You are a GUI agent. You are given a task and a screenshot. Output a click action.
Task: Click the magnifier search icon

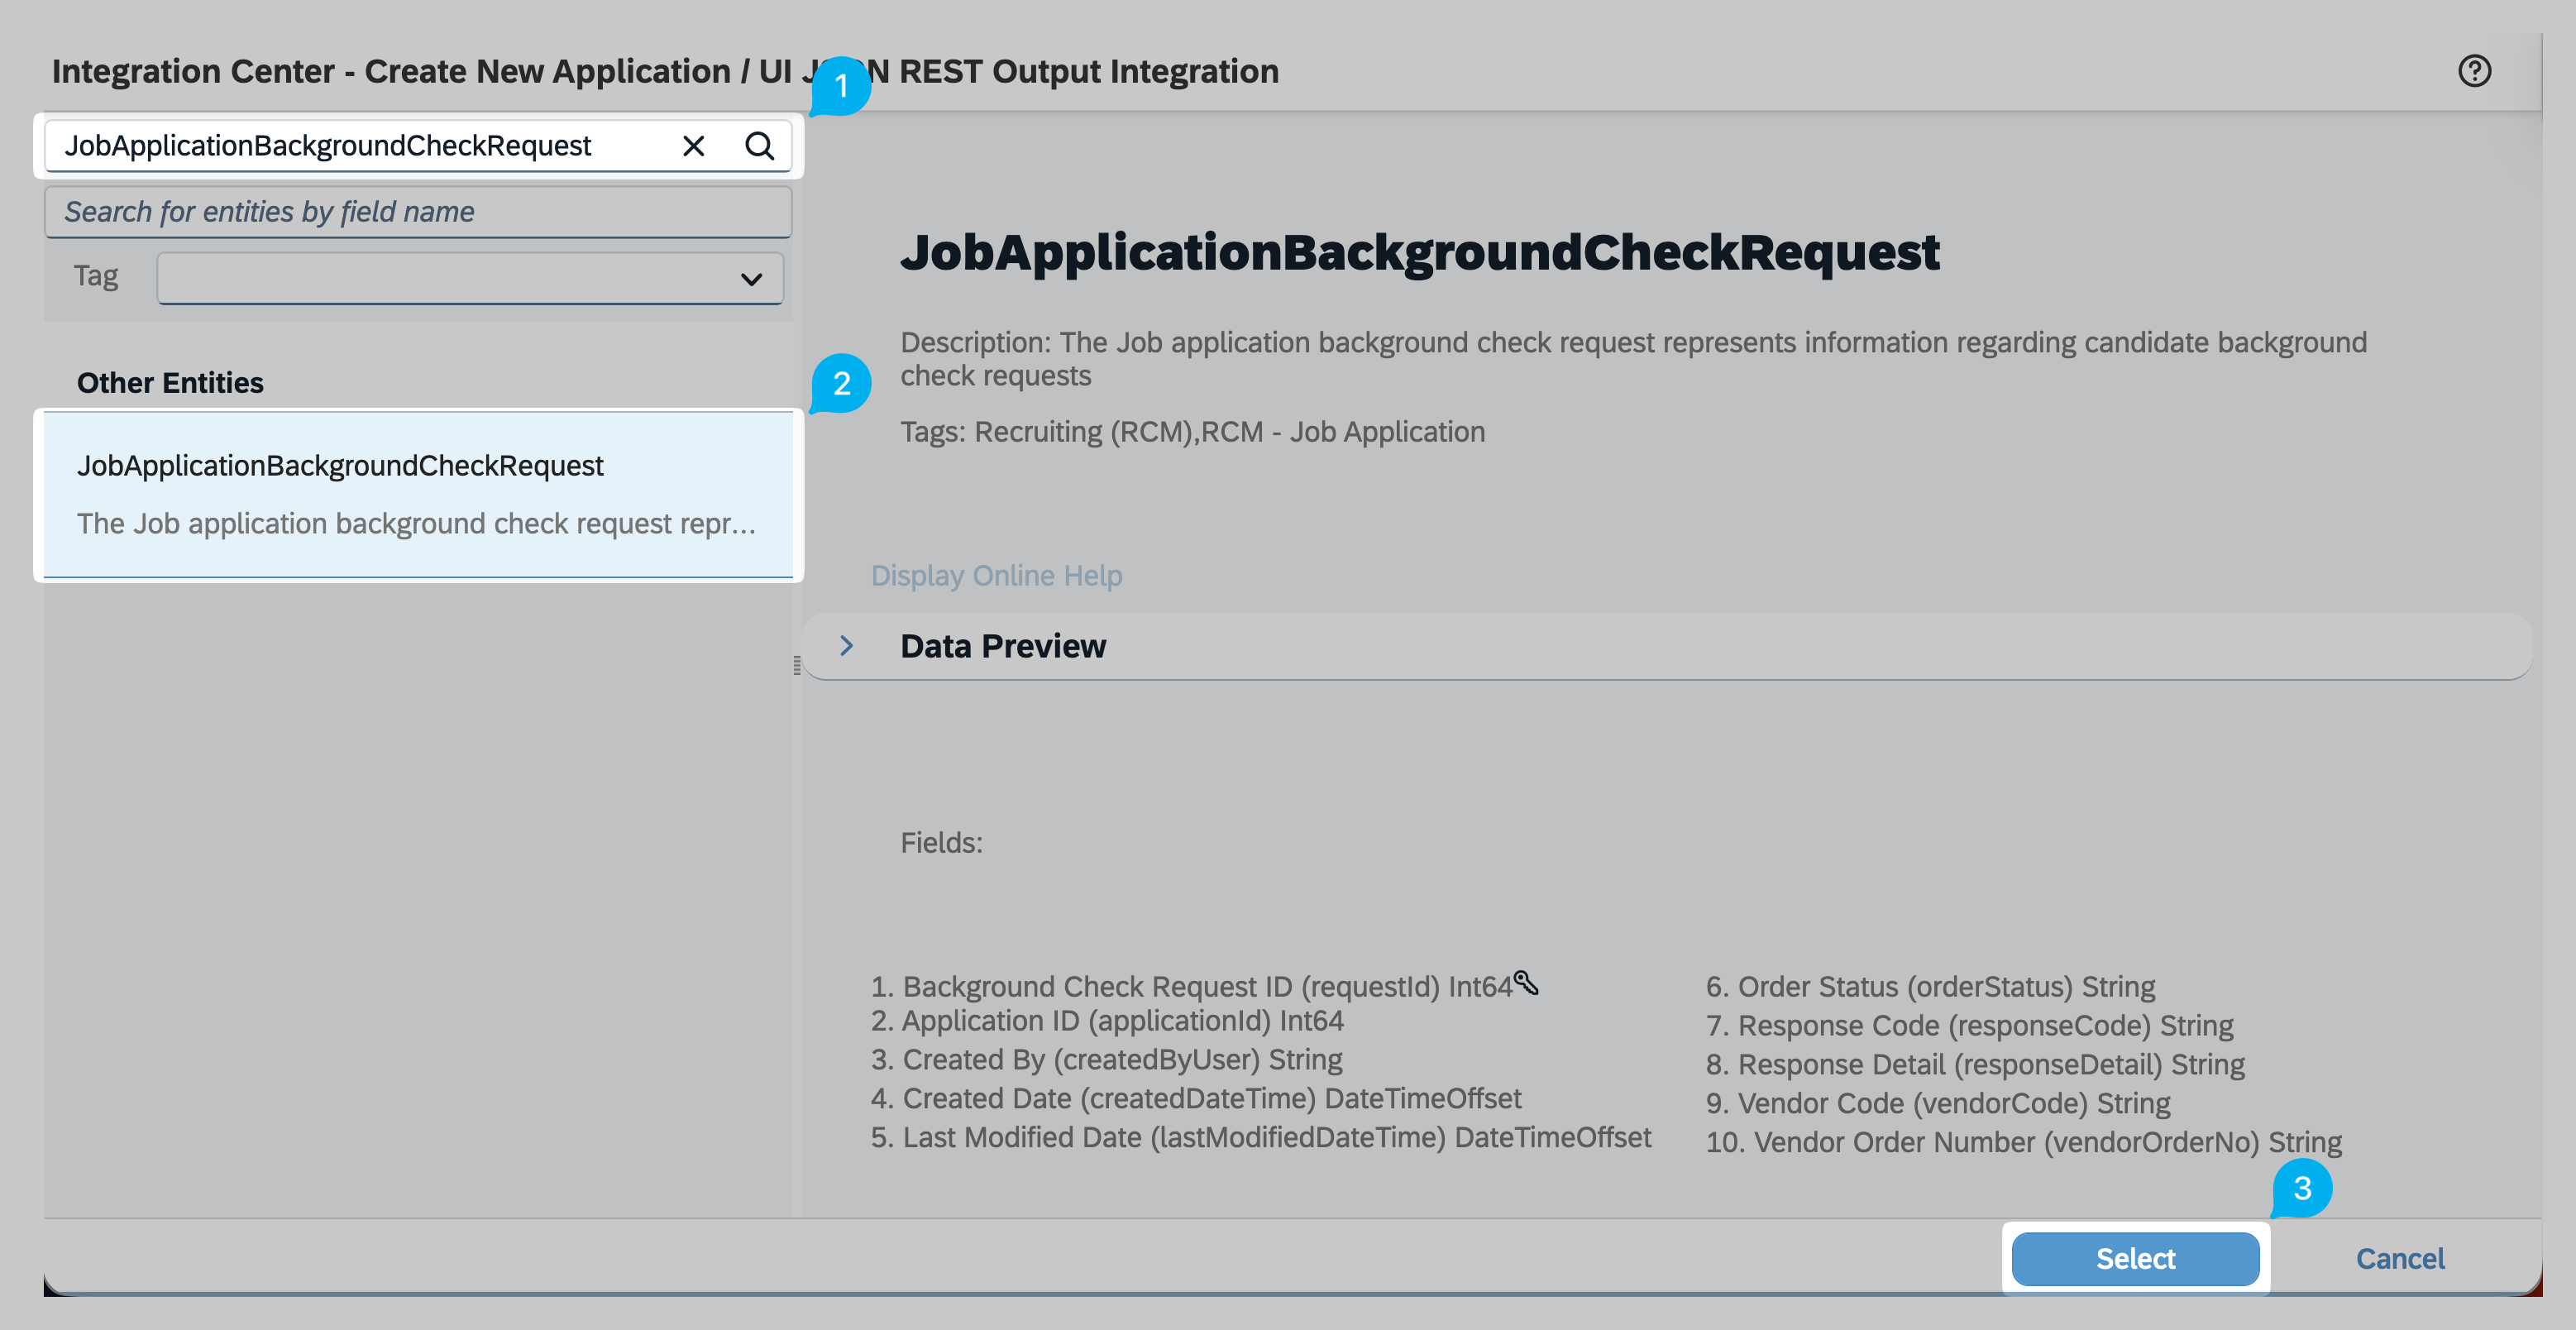pos(759,146)
